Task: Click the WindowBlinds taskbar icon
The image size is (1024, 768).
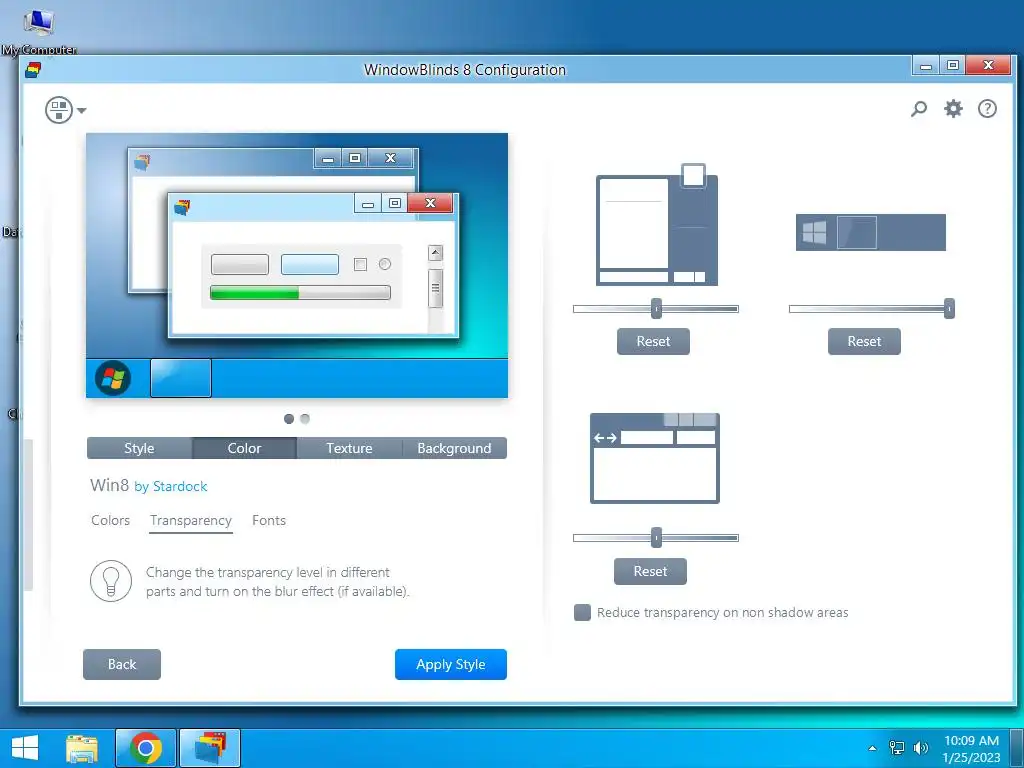Action: click(x=210, y=748)
